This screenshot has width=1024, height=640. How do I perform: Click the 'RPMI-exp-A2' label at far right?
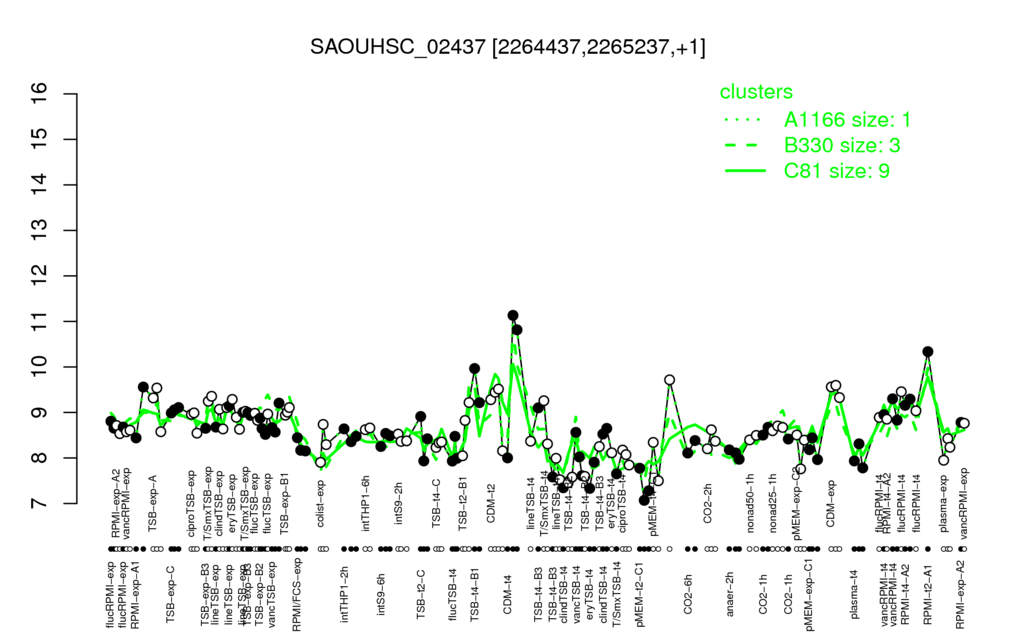(x=959, y=594)
